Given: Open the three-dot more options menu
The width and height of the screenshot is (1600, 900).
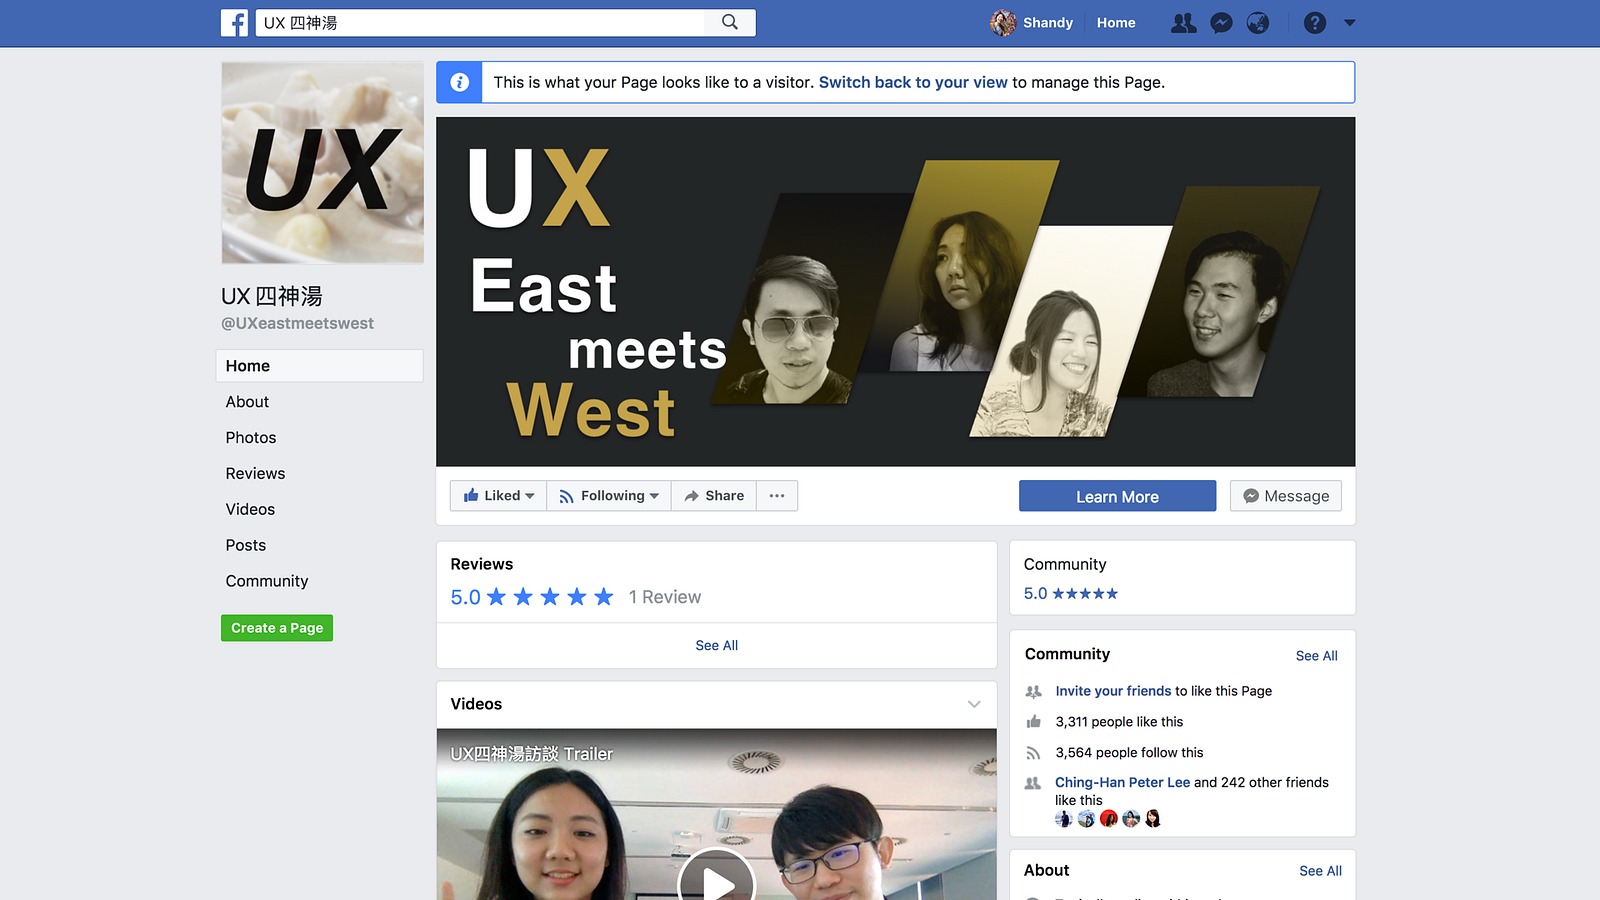Looking at the screenshot, I should click(777, 496).
